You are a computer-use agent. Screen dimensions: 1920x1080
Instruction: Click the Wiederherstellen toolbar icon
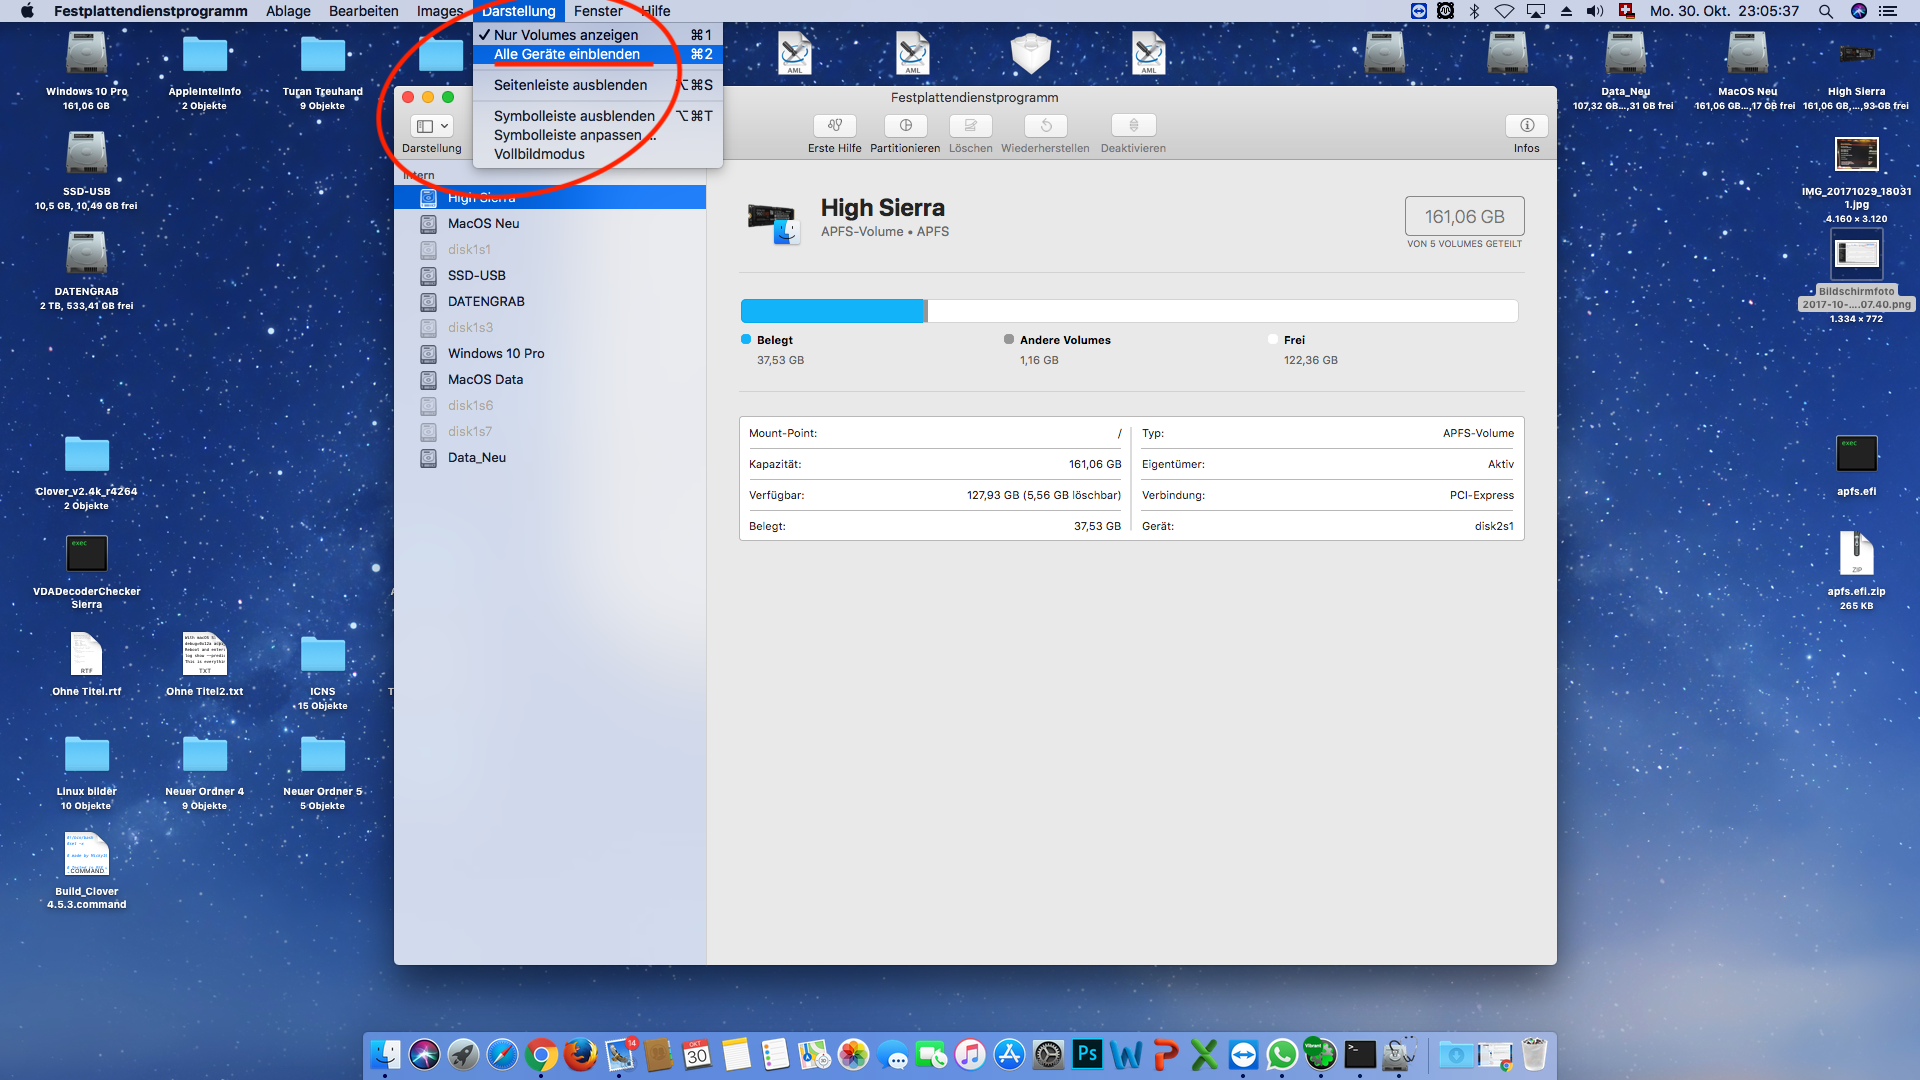click(1045, 126)
